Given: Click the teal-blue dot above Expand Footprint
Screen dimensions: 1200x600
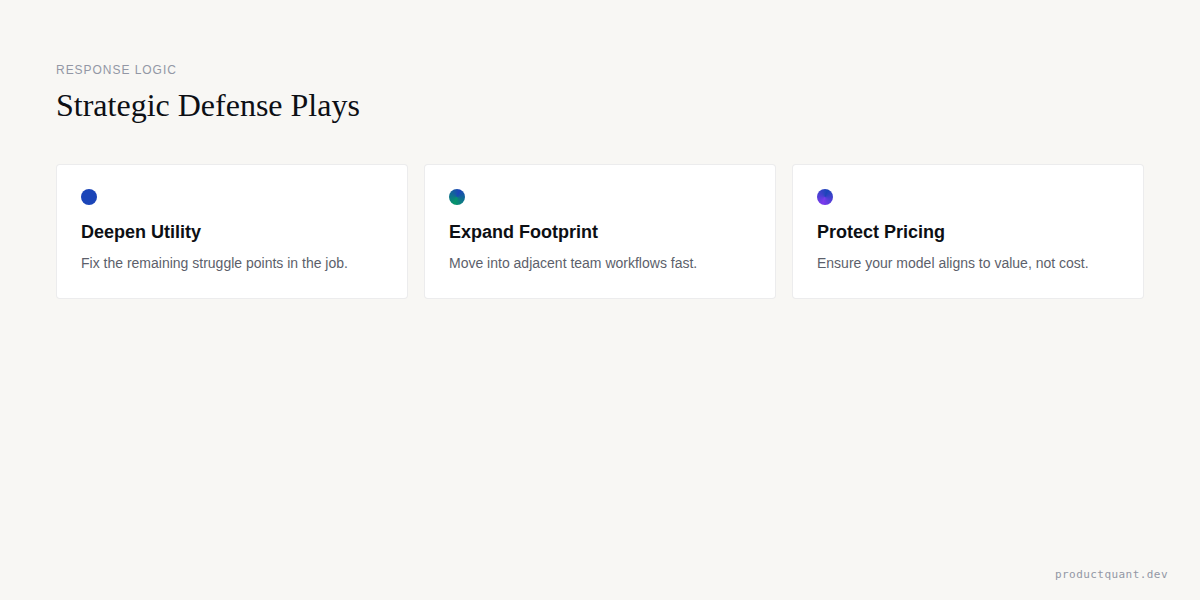Looking at the screenshot, I should click(x=457, y=197).
